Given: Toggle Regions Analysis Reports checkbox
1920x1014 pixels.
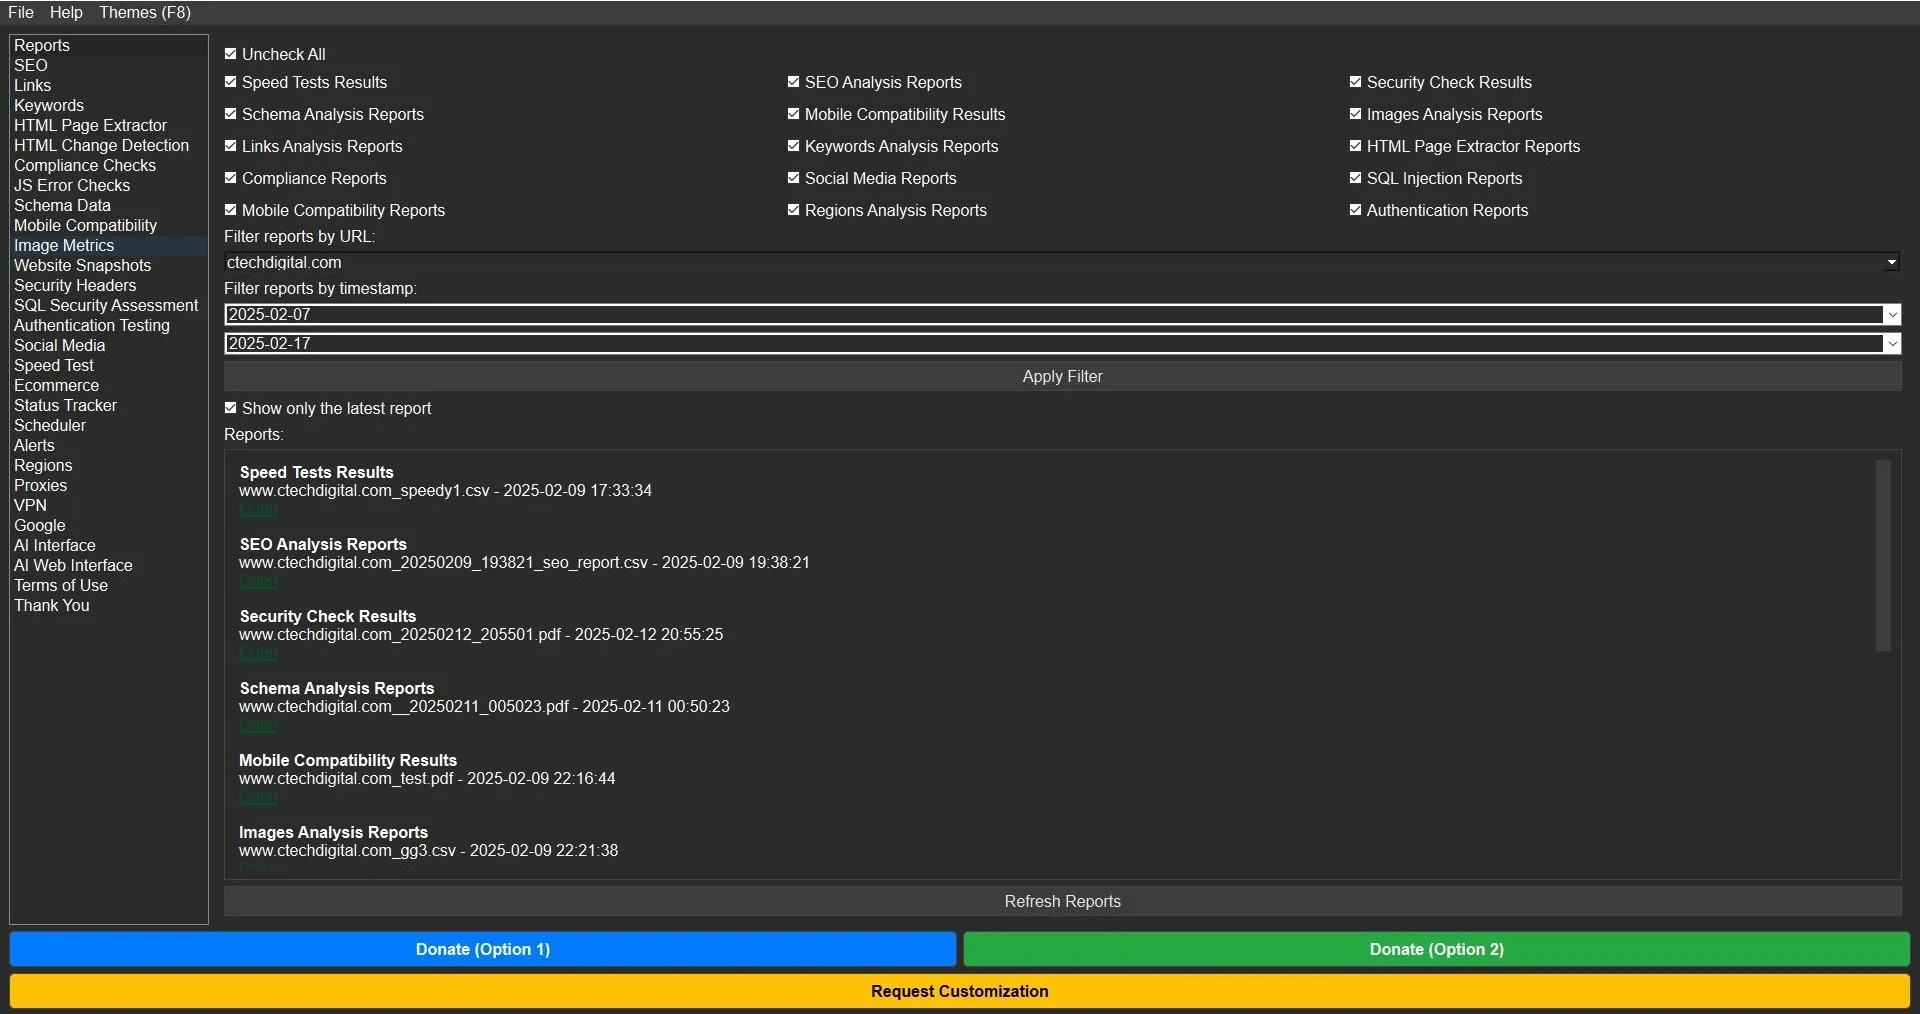Looking at the screenshot, I should coord(794,210).
